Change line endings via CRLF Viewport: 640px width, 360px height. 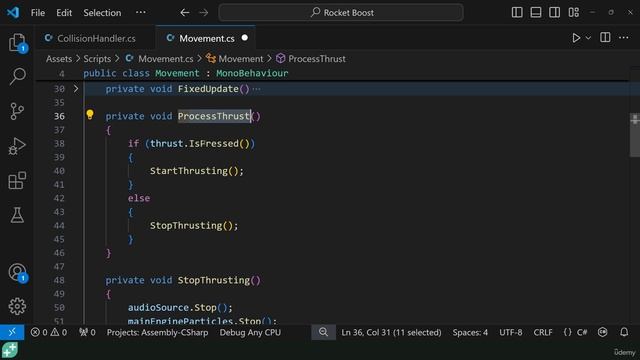pos(543,332)
